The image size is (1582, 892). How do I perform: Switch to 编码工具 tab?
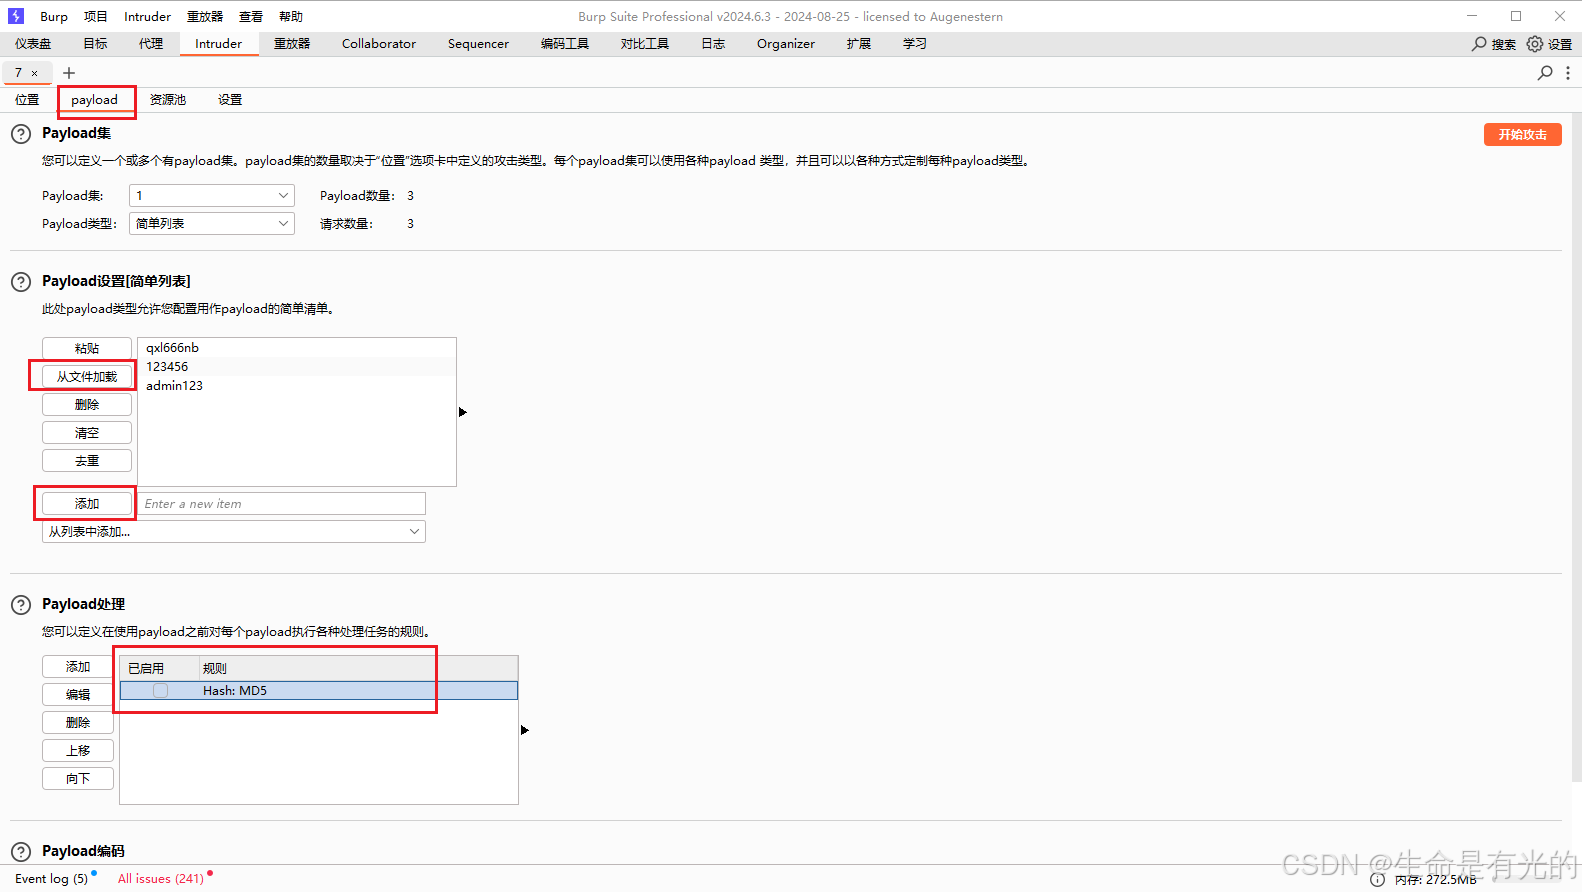(565, 44)
